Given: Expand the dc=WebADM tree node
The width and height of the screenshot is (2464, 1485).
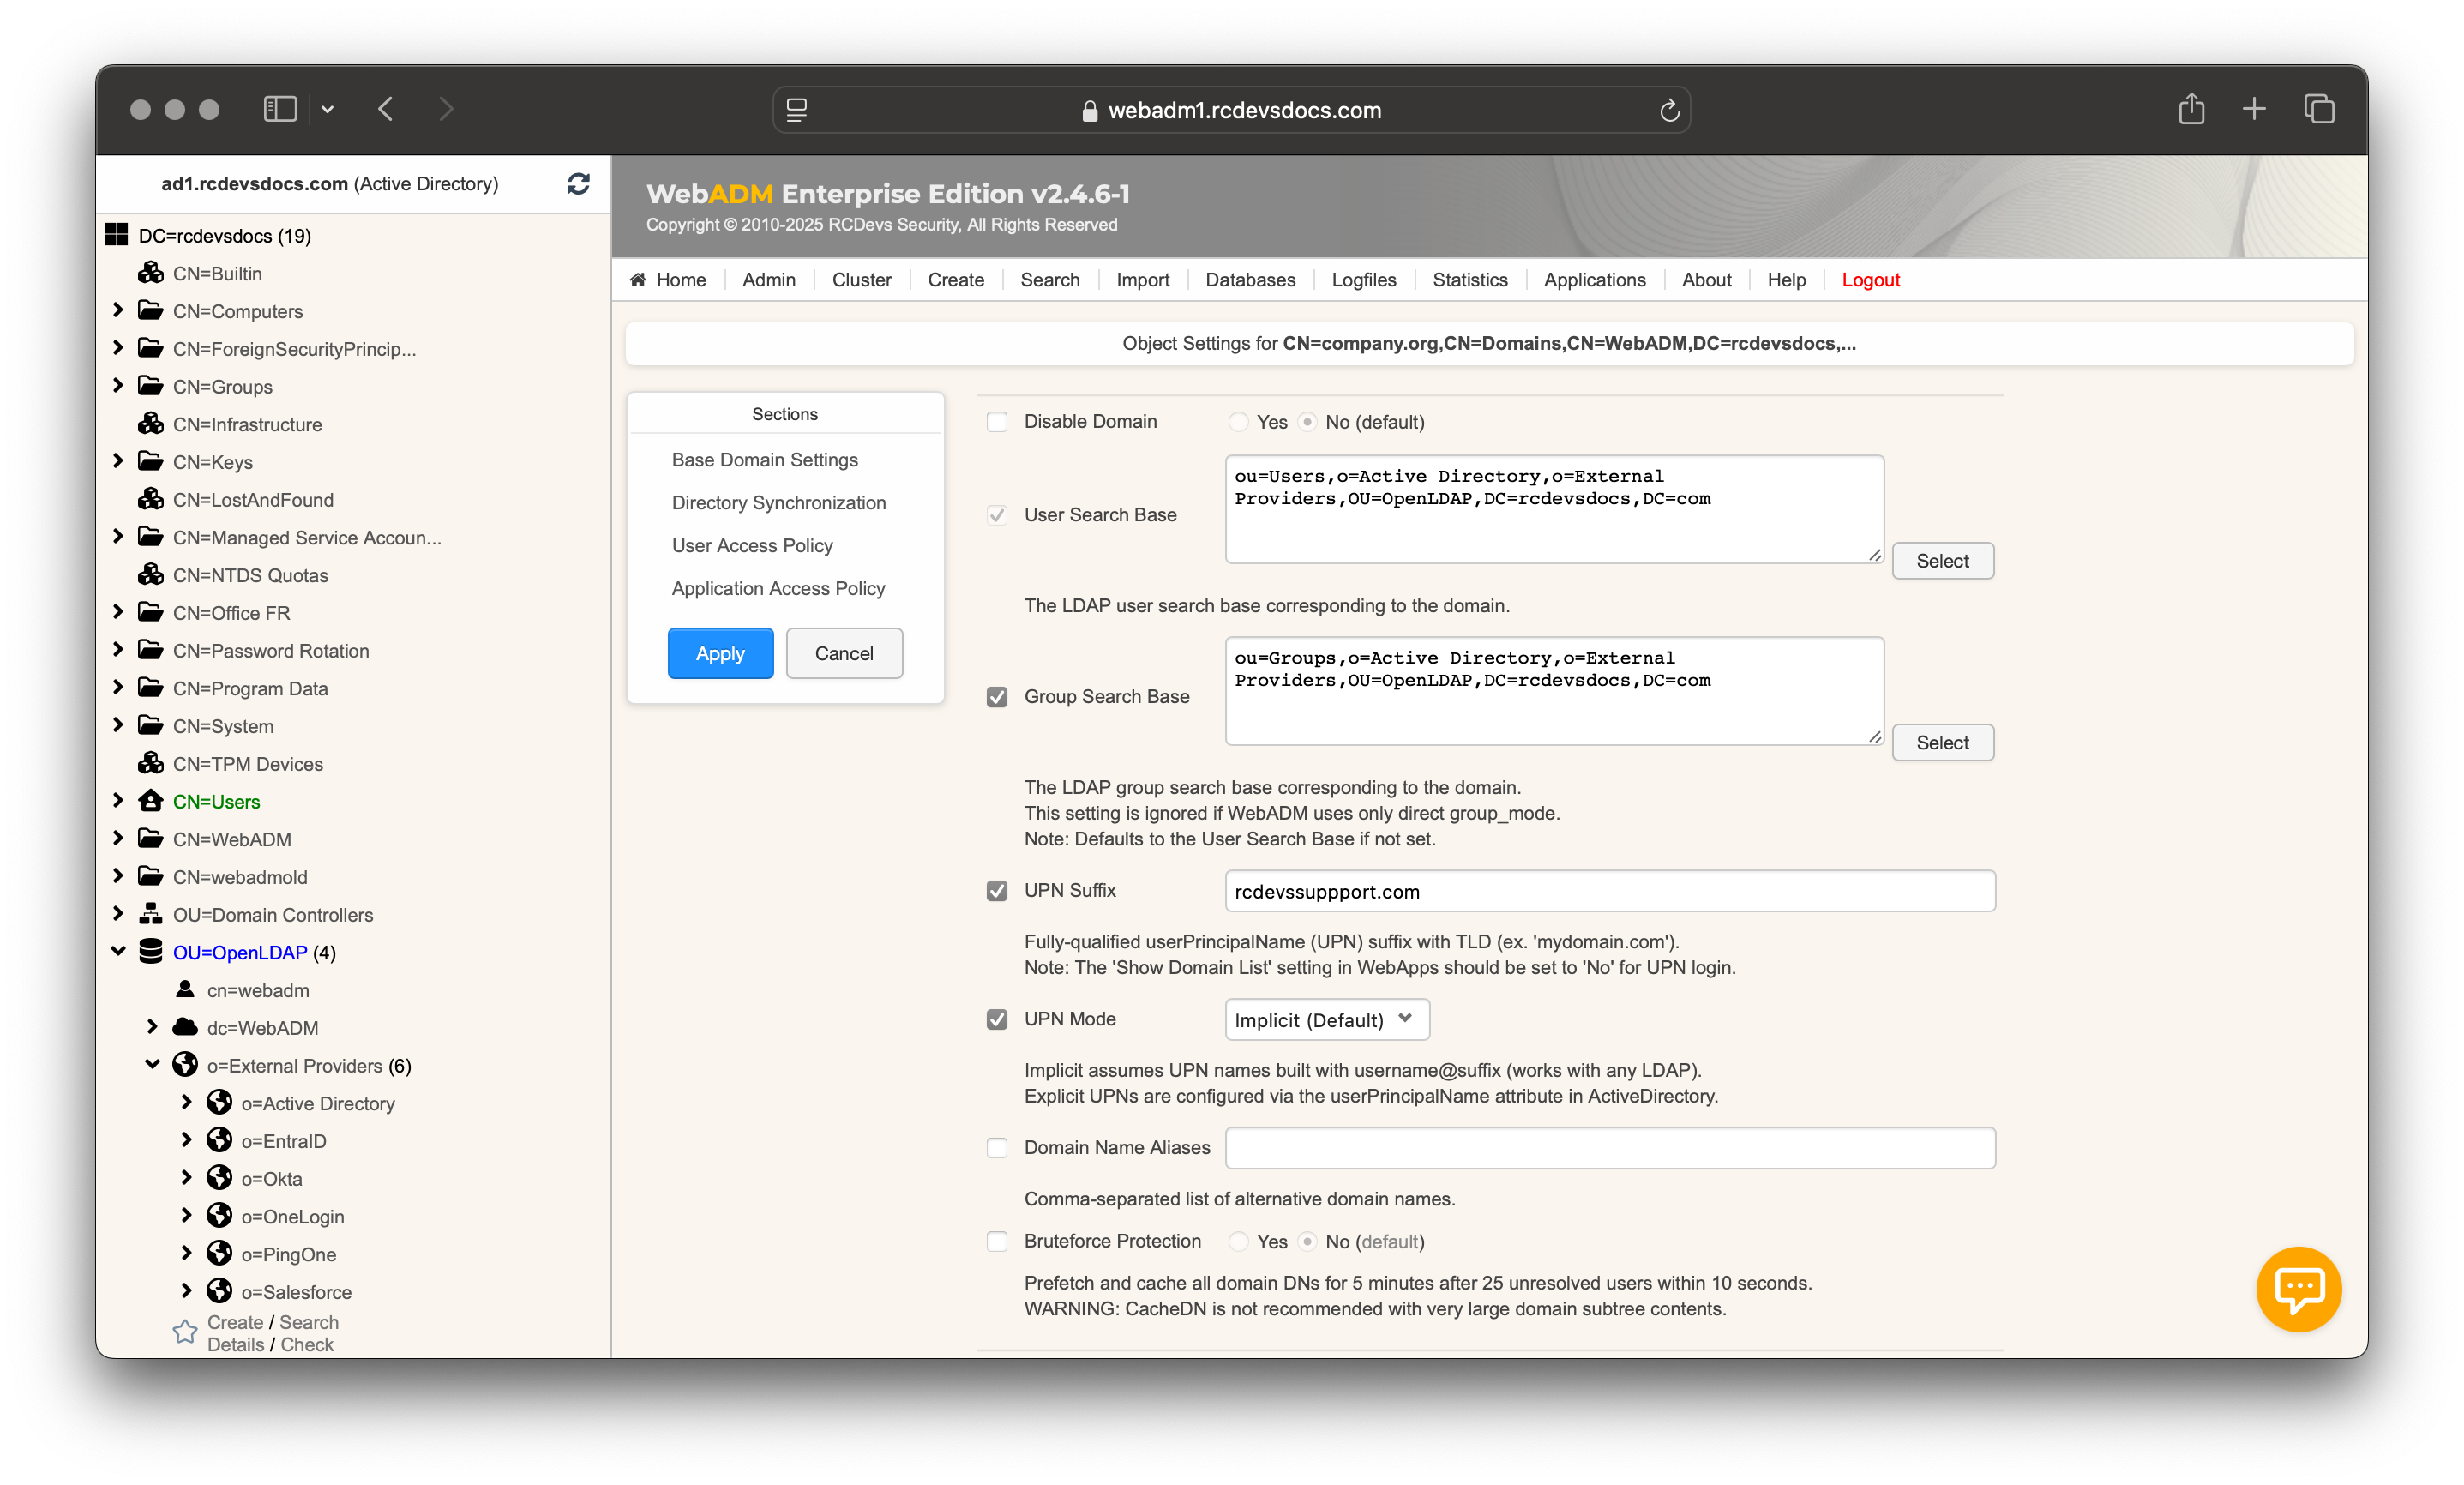Looking at the screenshot, I should point(152,1027).
